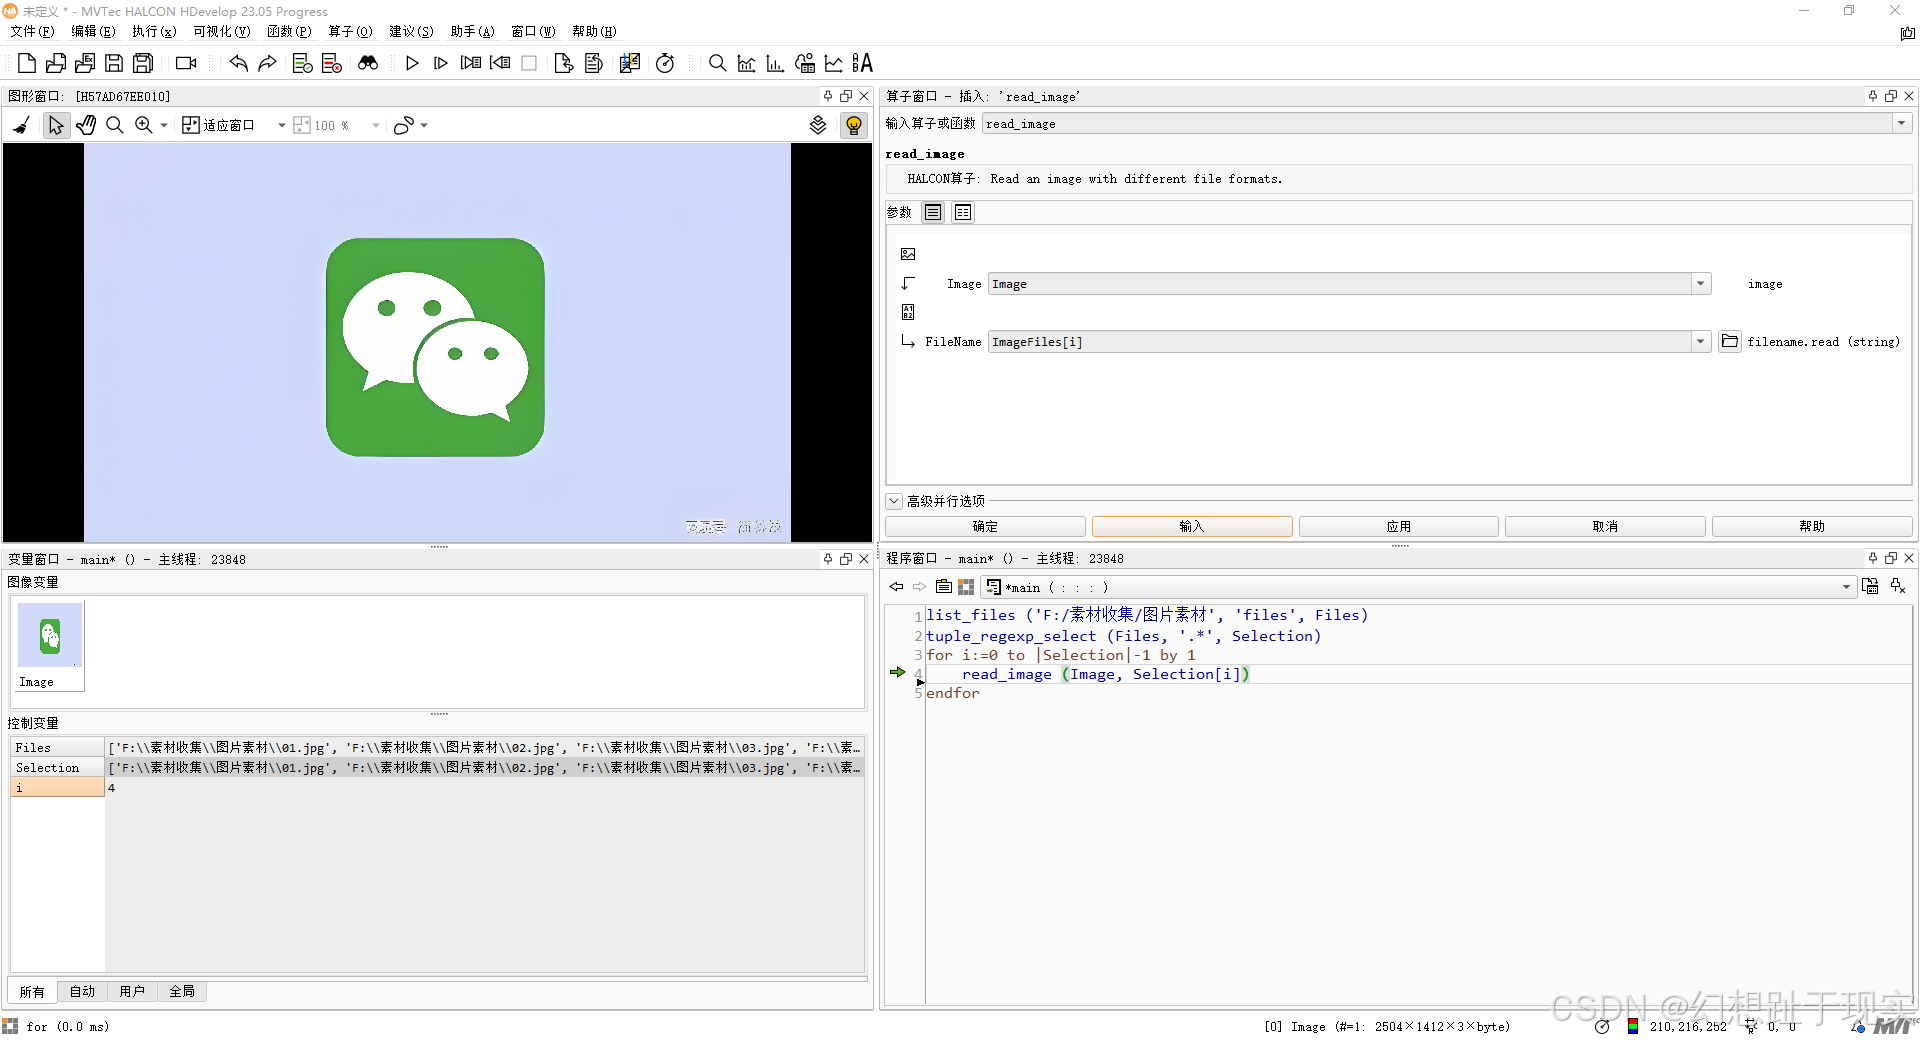Open the feature inspection tool
The height and width of the screenshot is (1040, 1920).
tap(804, 63)
